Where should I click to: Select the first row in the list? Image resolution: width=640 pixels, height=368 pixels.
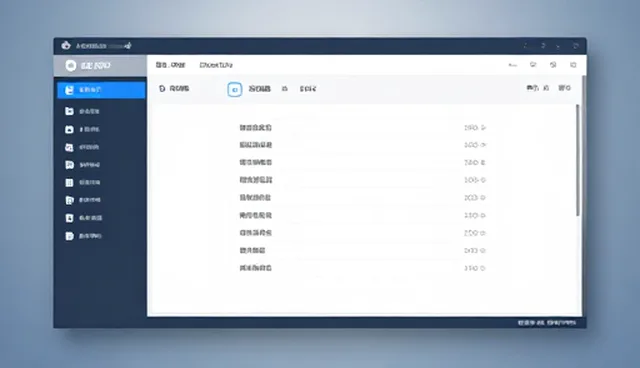362,128
